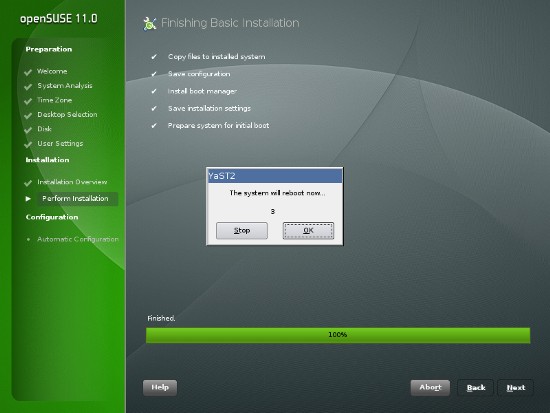Click 'Prepare system for initial boot' text
This screenshot has height=413, width=550.
218,126
